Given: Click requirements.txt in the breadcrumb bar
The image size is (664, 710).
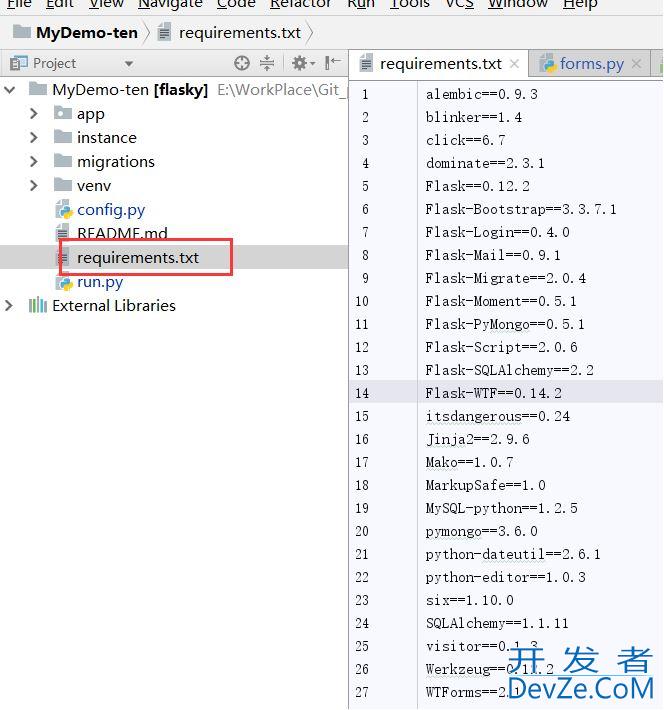Looking at the screenshot, I should 240,33.
